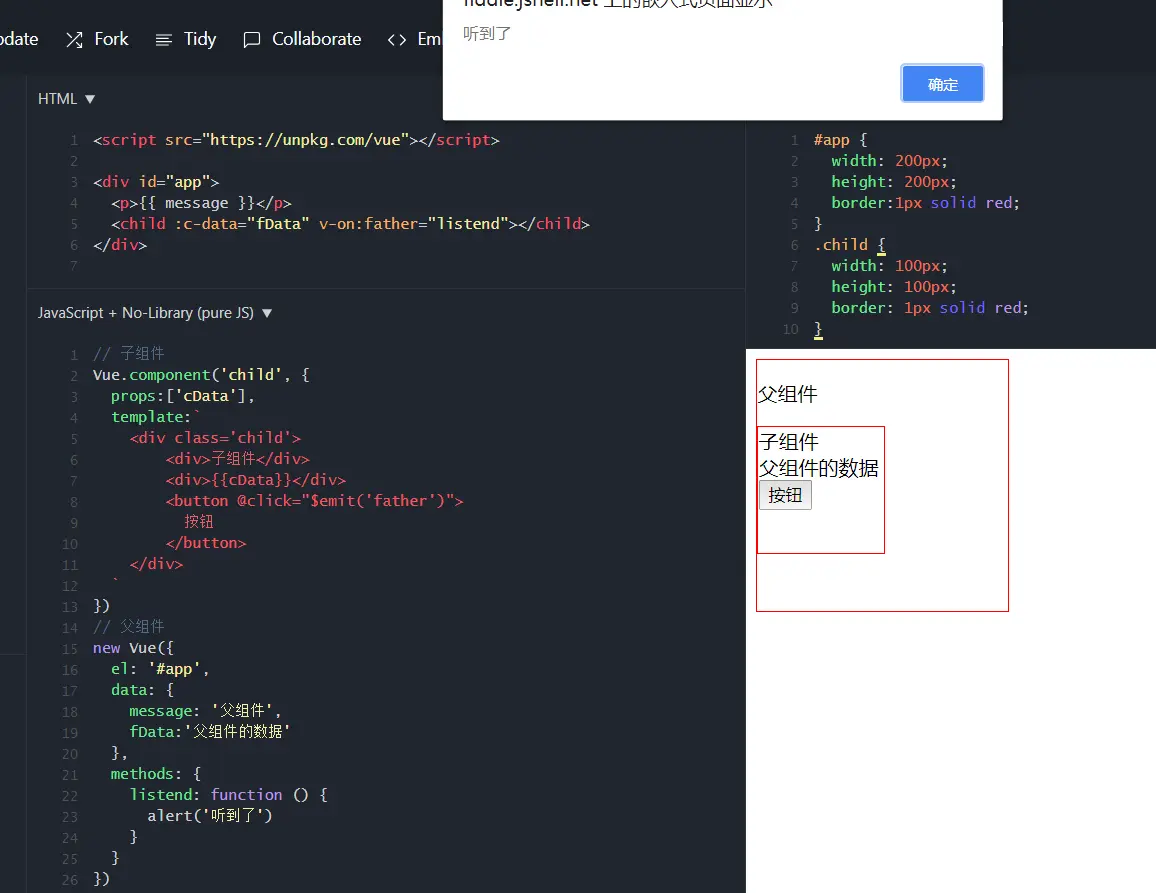Click v-on:father="listend" attribute in the HTML editor
The height and width of the screenshot is (893, 1156).
click(x=414, y=223)
